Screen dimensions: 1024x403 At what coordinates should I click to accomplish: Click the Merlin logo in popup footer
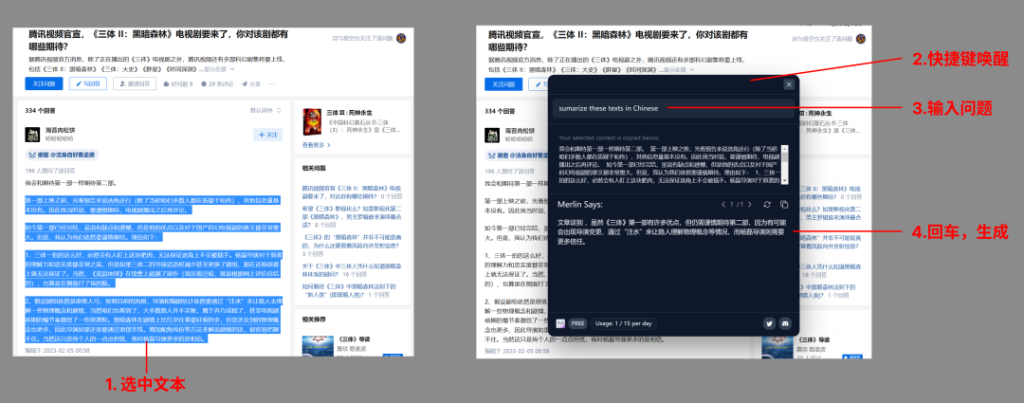pyautogui.click(x=561, y=323)
